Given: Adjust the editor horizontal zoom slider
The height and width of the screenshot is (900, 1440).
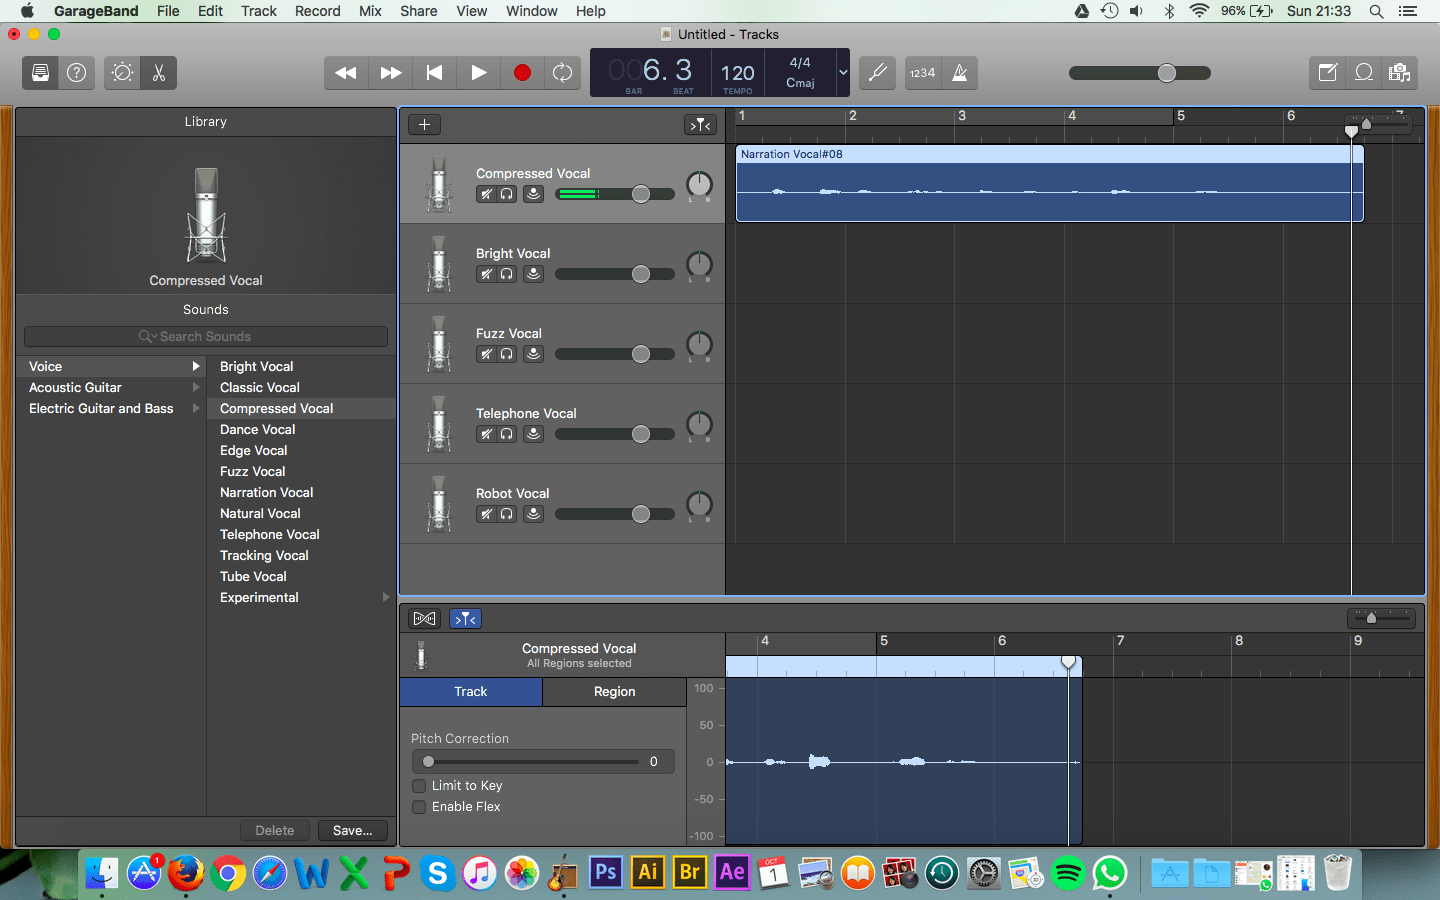Looking at the screenshot, I should [1381, 618].
